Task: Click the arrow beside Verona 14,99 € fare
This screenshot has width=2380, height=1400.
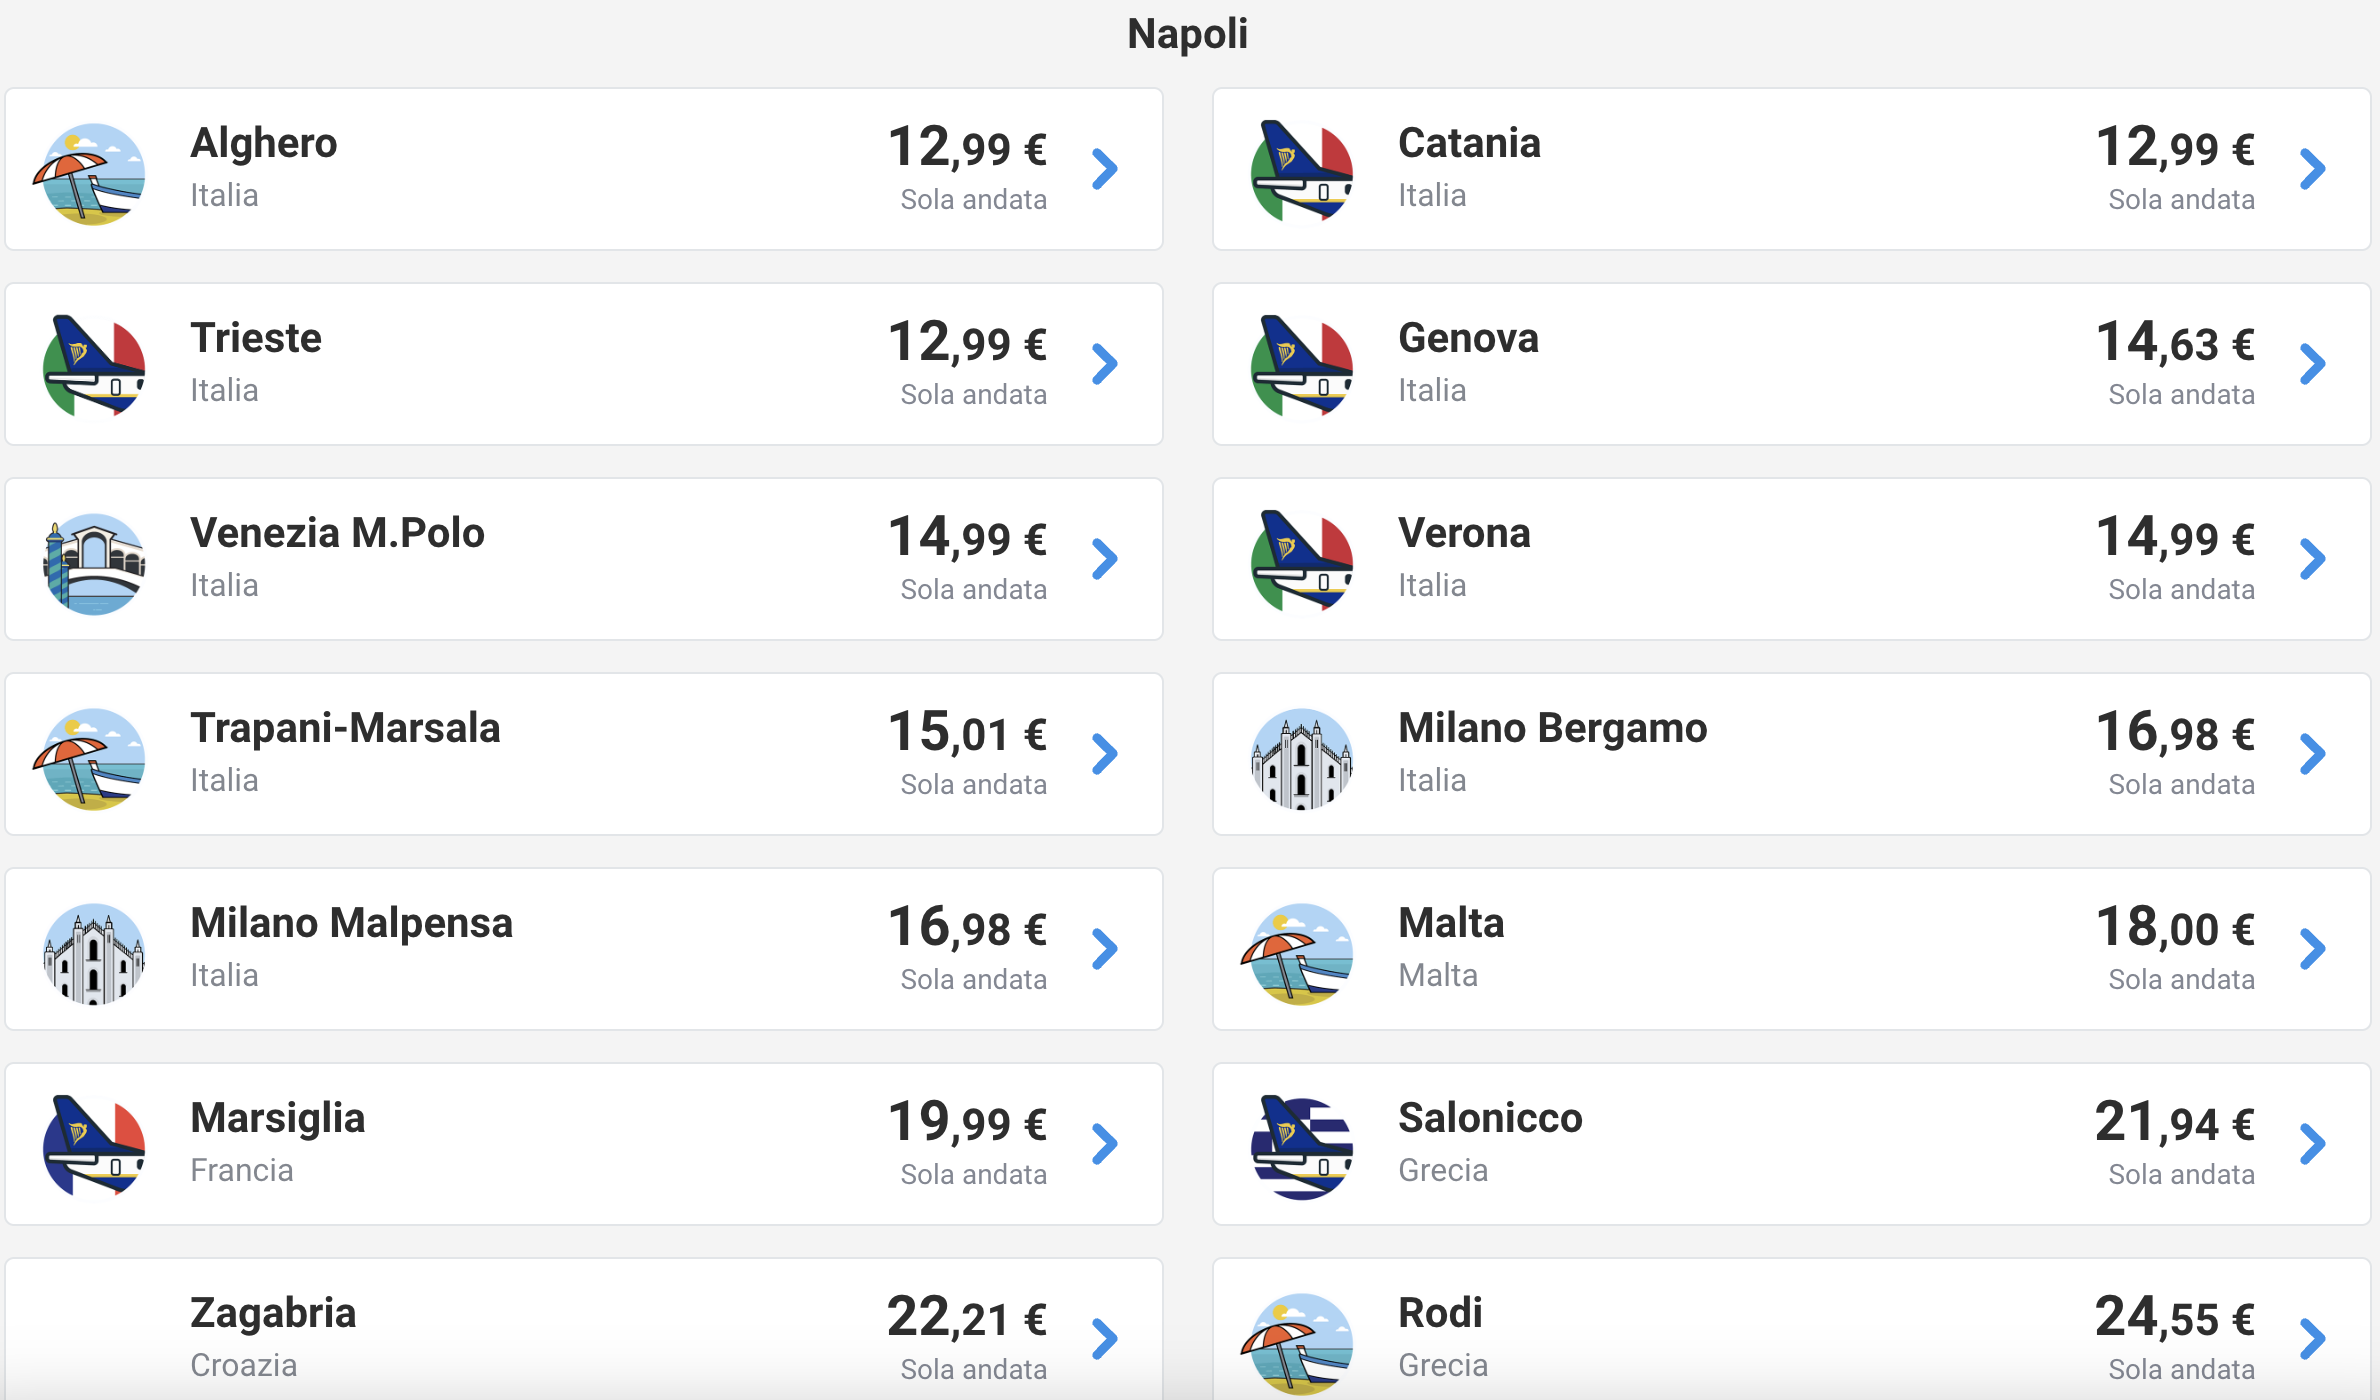Action: (2313, 559)
